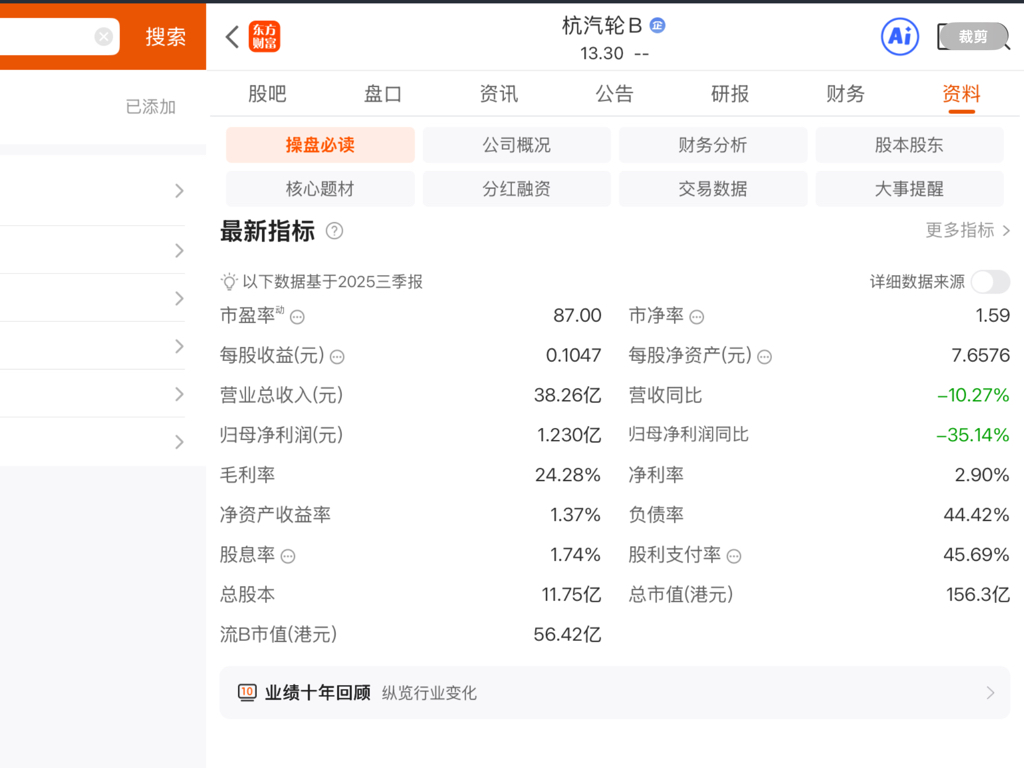The width and height of the screenshot is (1024, 768).
Task: Open the Ai assistant icon
Action: [900, 37]
